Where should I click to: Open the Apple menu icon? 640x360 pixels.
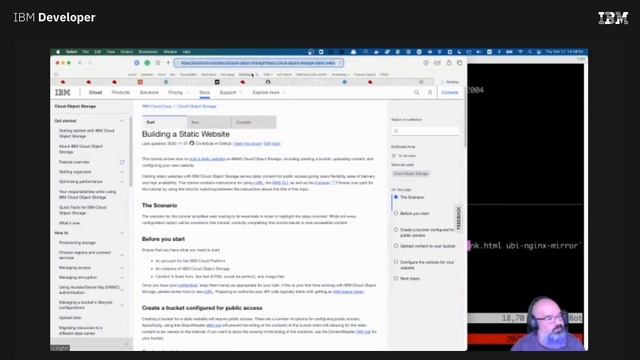[x=58, y=52]
